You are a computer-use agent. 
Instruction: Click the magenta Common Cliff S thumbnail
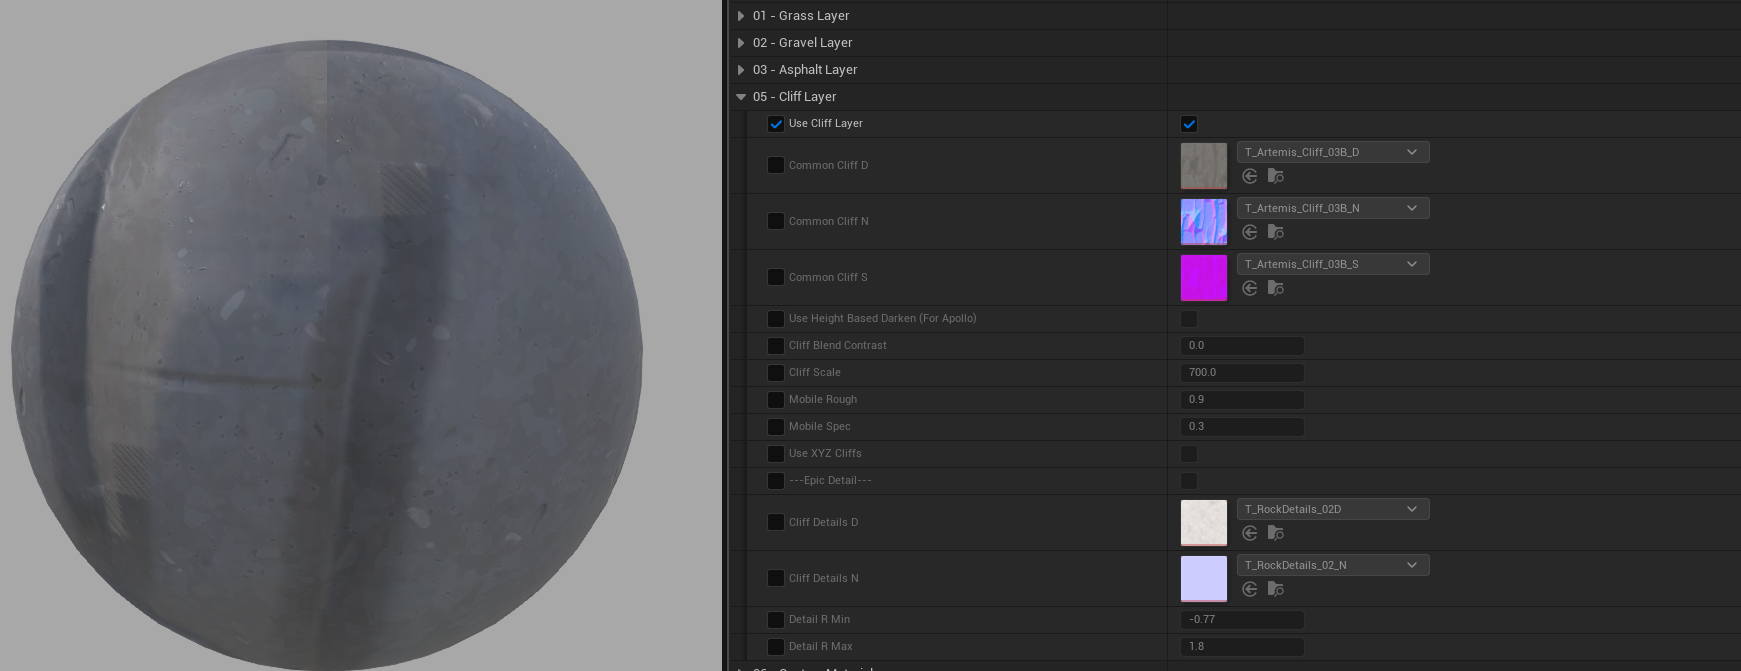1204,278
